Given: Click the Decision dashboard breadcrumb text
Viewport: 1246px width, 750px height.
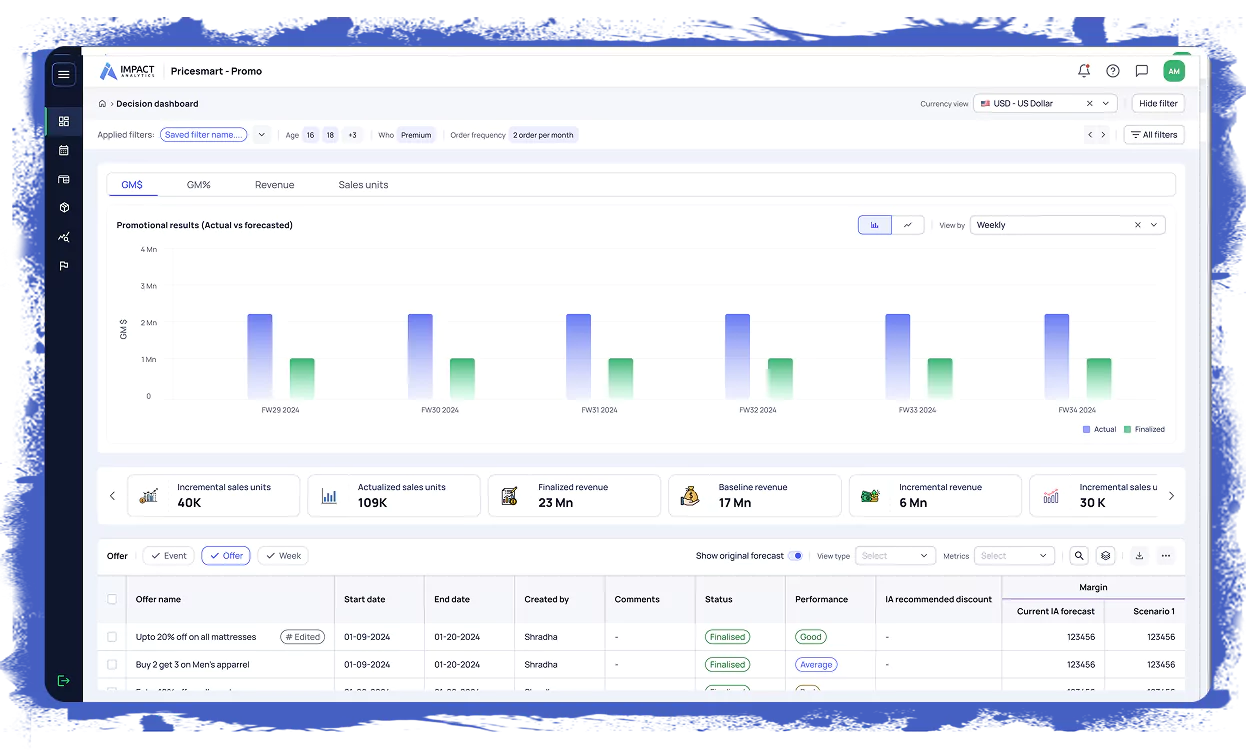Looking at the screenshot, I should click(x=157, y=104).
